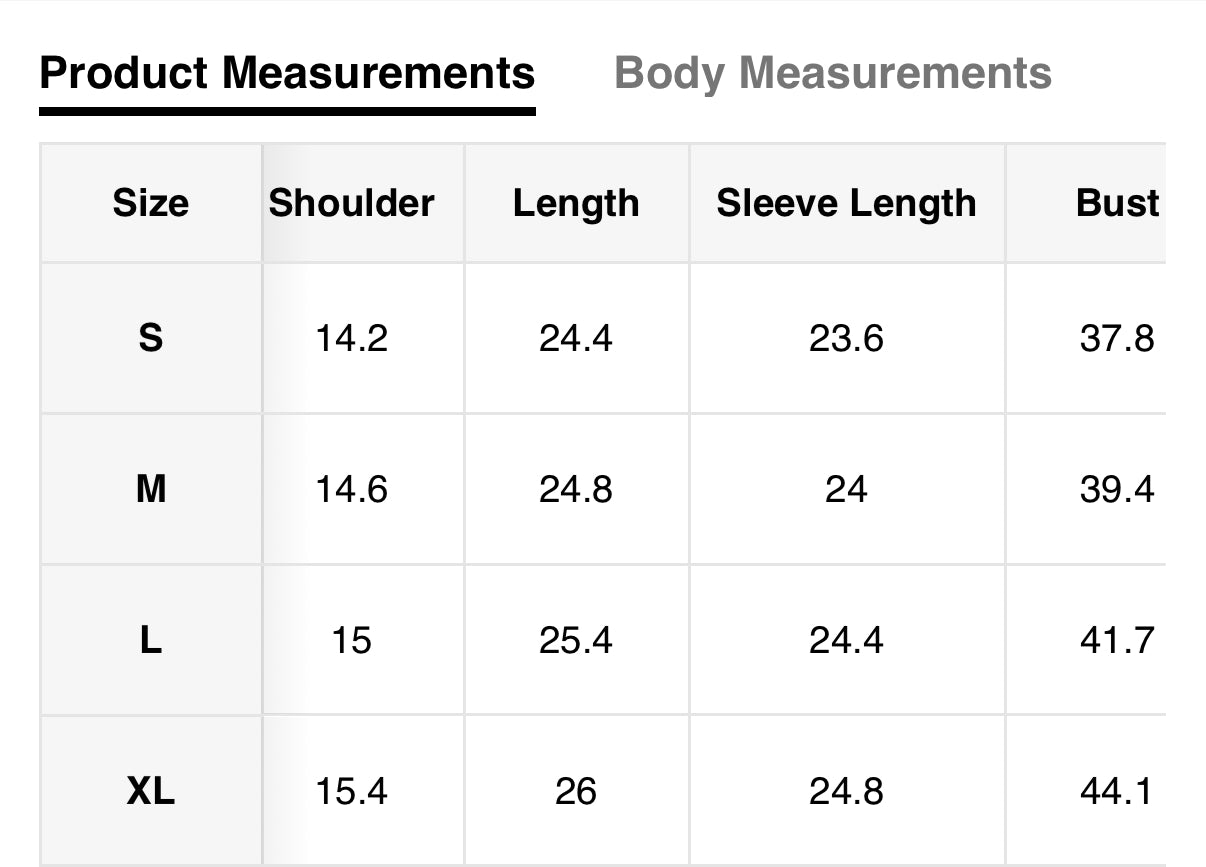The height and width of the screenshot is (867, 1206).
Task: Click the Length column header
Action: point(576,203)
